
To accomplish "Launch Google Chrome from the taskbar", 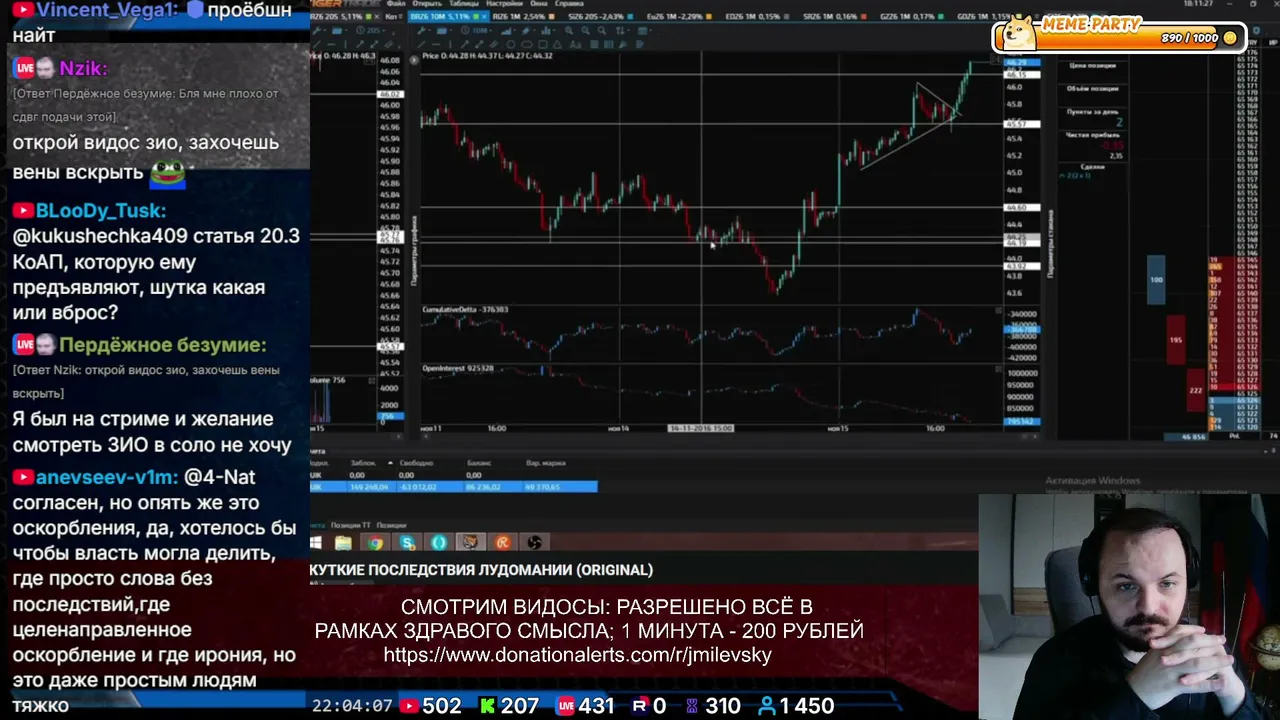I will tap(375, 542).
